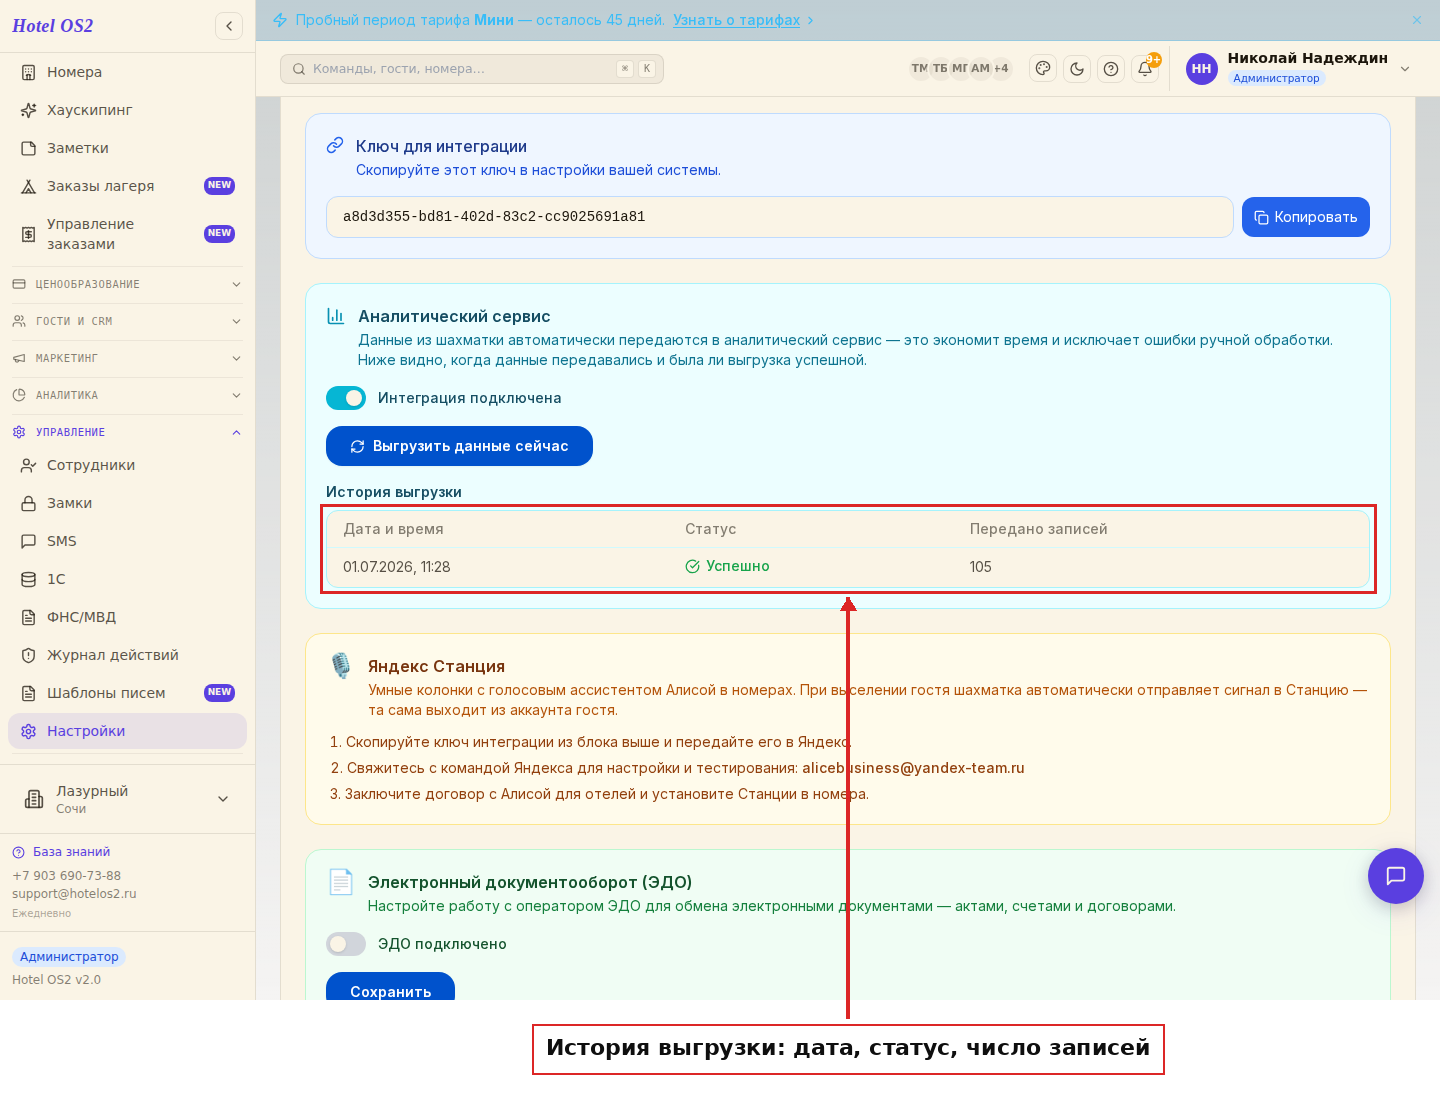
Task: Click Копировать button for integration key
Action: 1306,217
